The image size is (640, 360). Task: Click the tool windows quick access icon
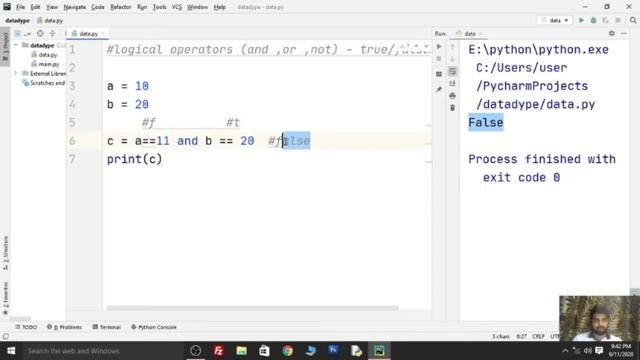pyautogui.click(x=6, y=336)
